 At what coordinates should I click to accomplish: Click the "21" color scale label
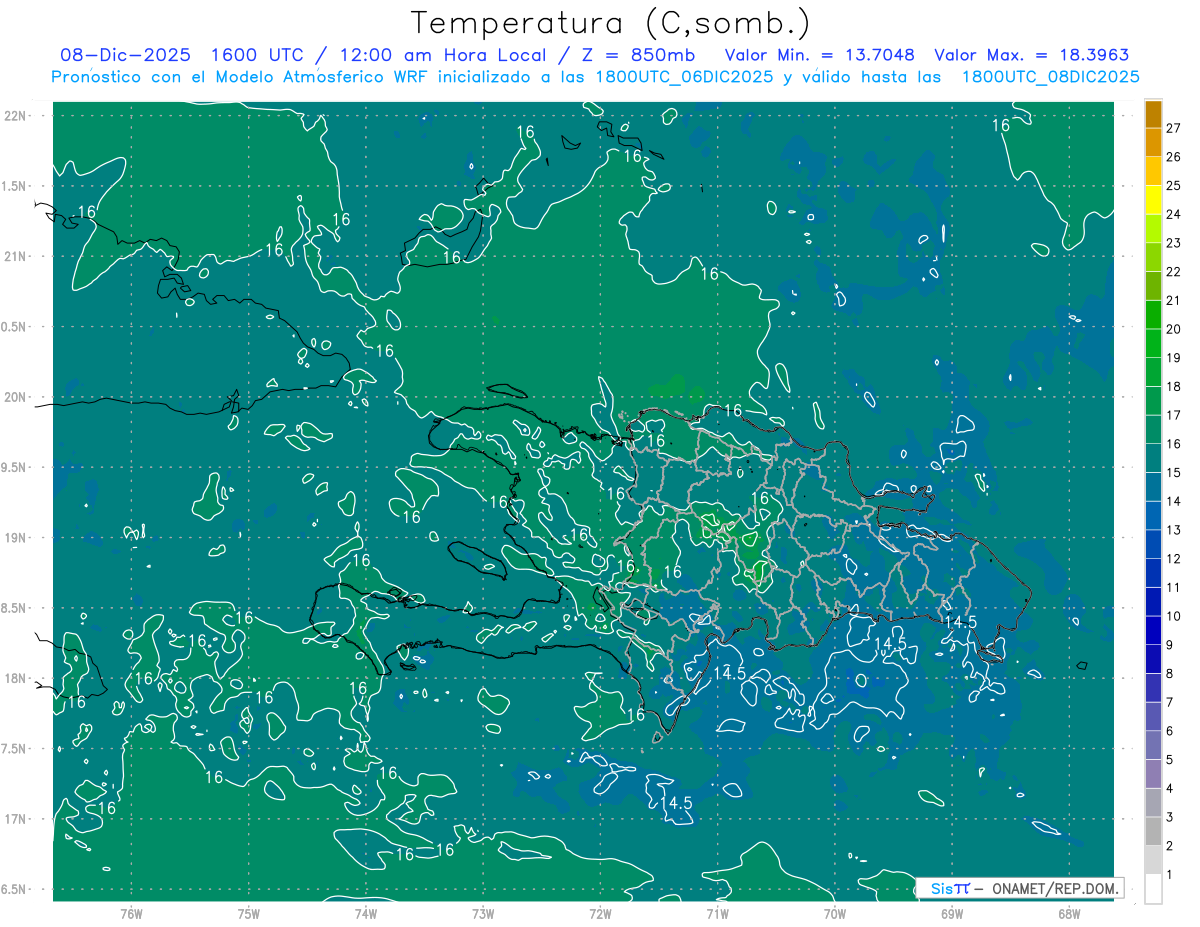(x=1173, y=301)
